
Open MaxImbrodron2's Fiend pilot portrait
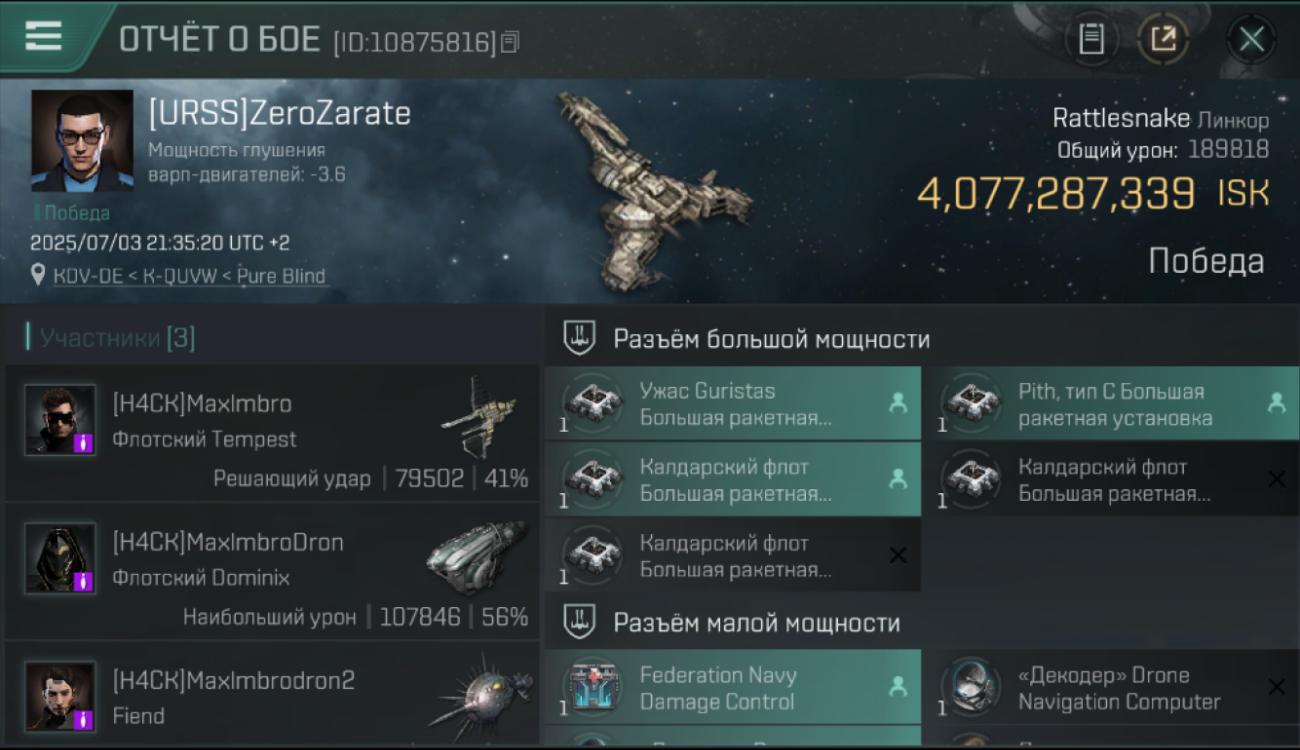pyautogui.click(x=60, y=697)
